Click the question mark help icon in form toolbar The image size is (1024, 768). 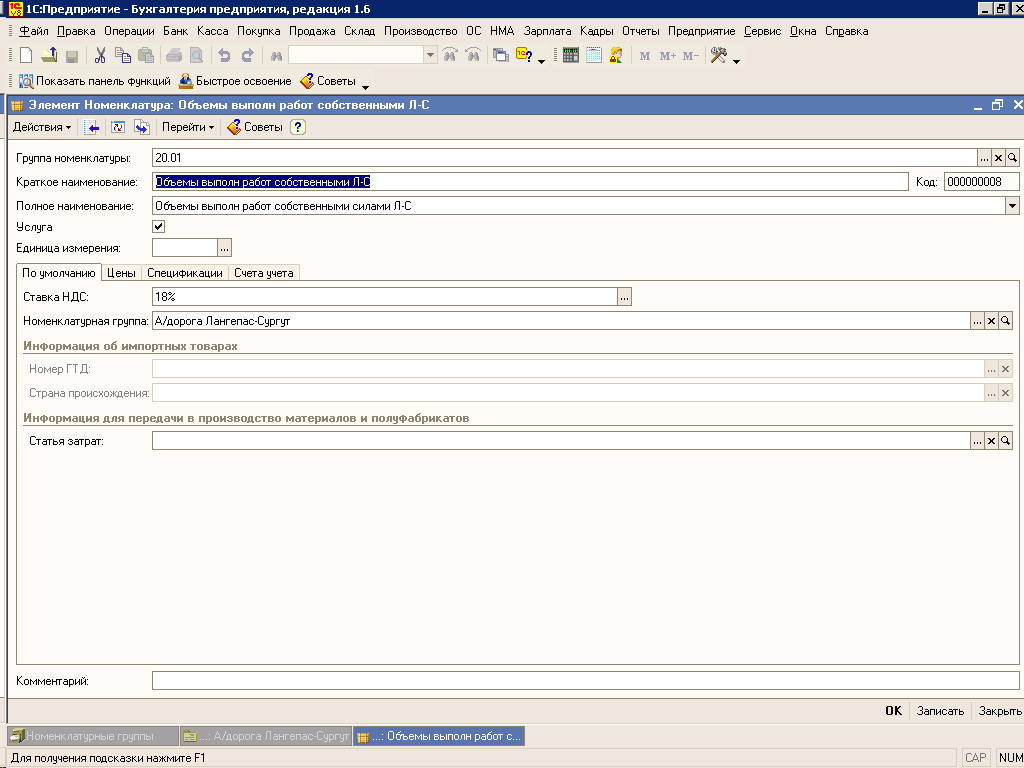click(x=297, y=127)
